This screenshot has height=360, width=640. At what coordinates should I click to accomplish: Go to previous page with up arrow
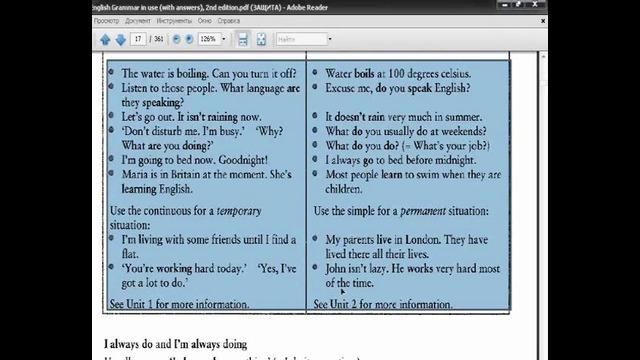coord(105,39)
